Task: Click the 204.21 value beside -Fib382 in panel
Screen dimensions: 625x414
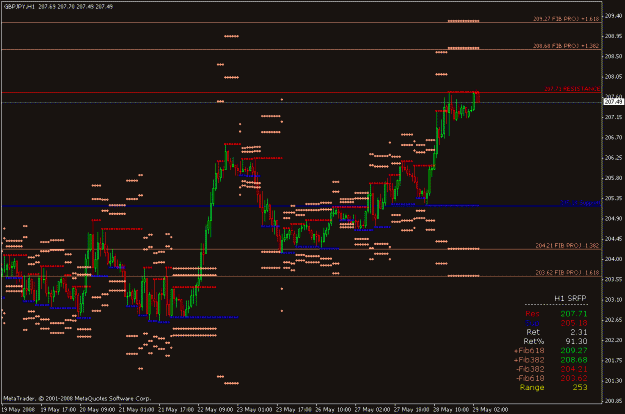Action: pyautogui.click(x=574, y=369)
